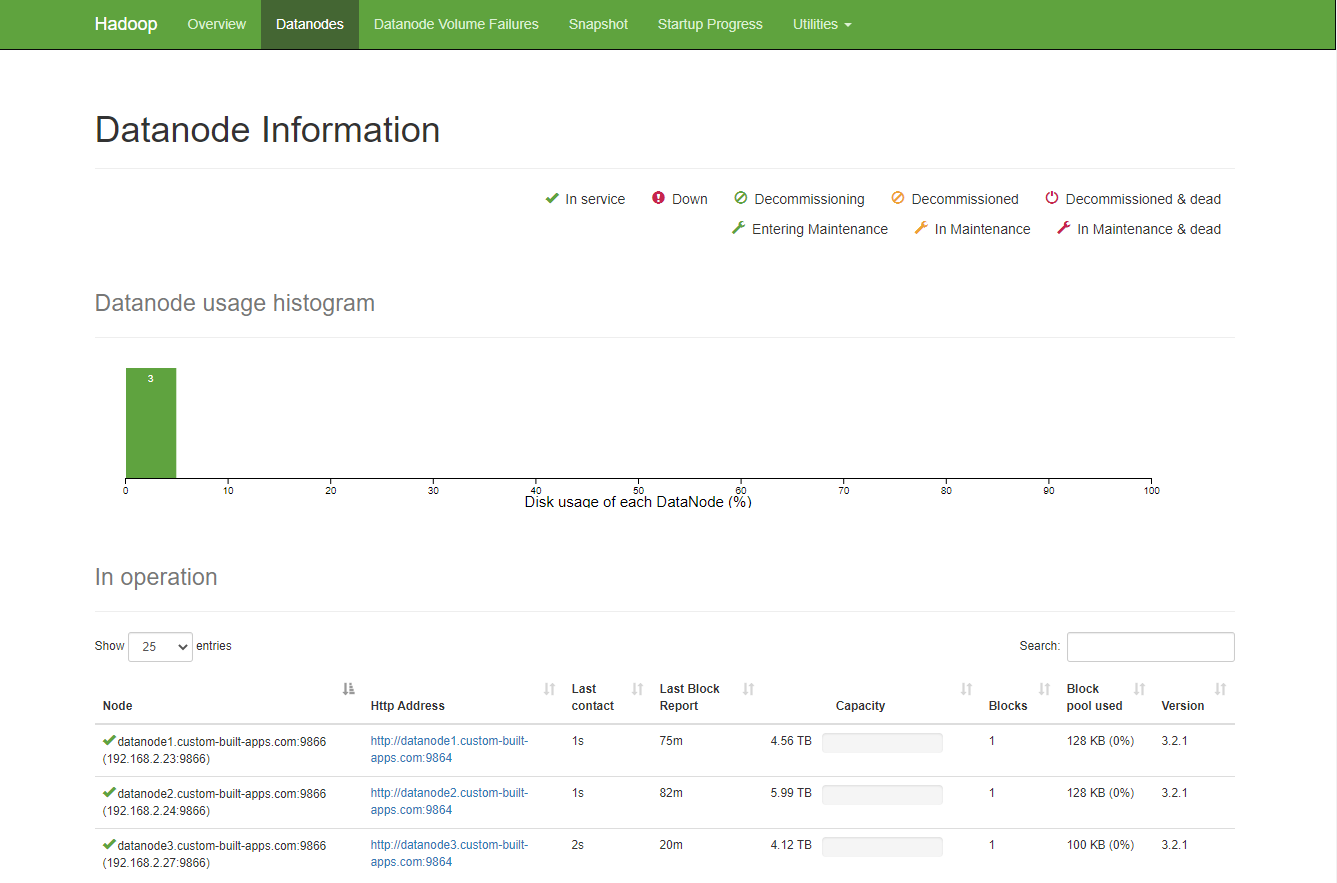1337x883 pixels.
Task: Click the sort arrows of Capacity column
Action: tap(967, 689)
